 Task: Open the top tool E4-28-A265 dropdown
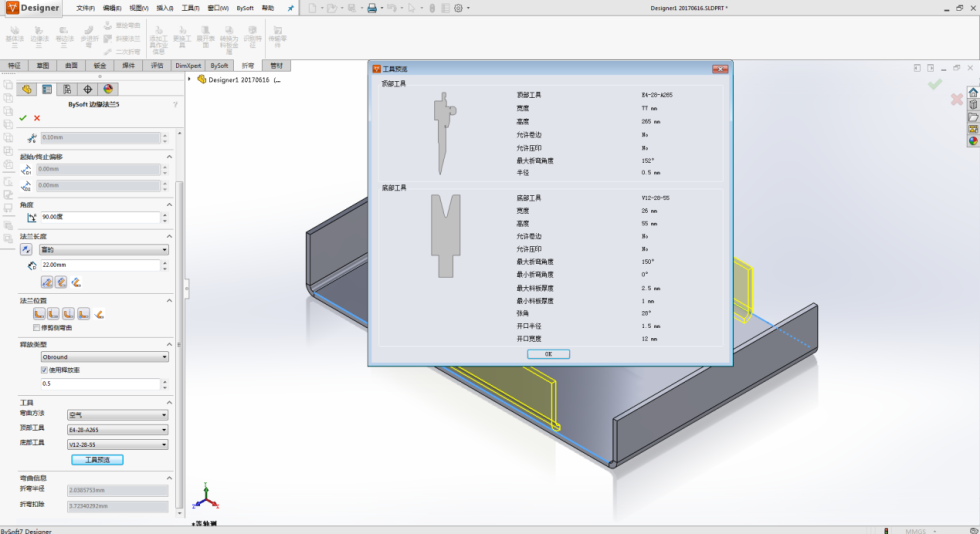pos(118,430)
